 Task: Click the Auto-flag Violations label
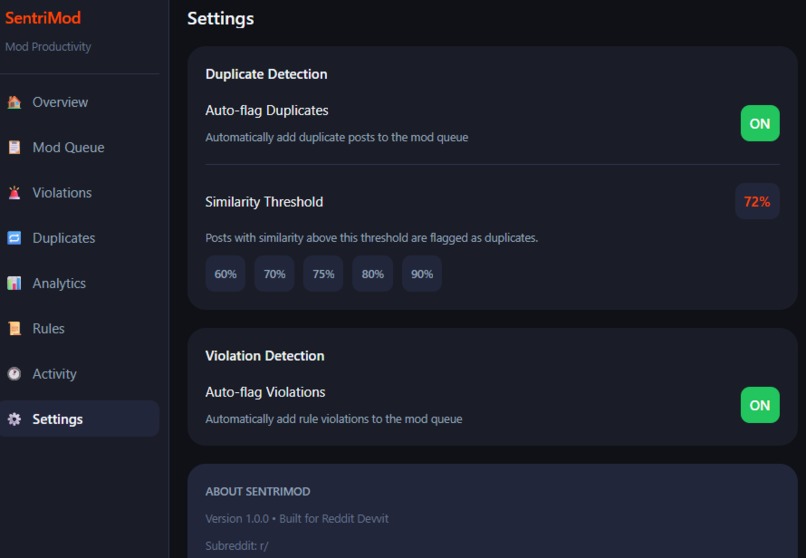coord(265,392)
